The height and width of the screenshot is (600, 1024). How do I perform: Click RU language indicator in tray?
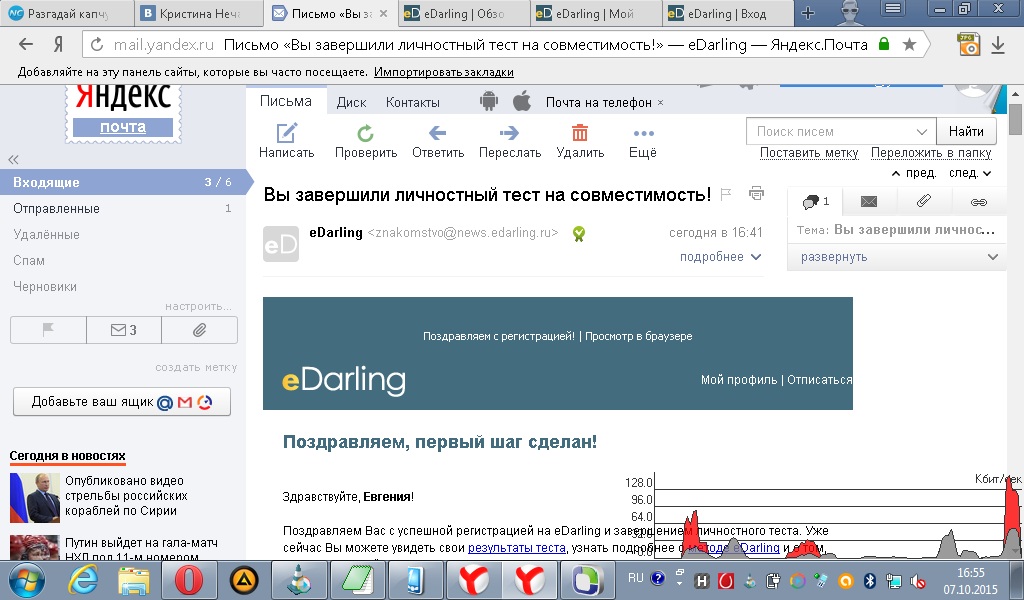click(635, 578)
